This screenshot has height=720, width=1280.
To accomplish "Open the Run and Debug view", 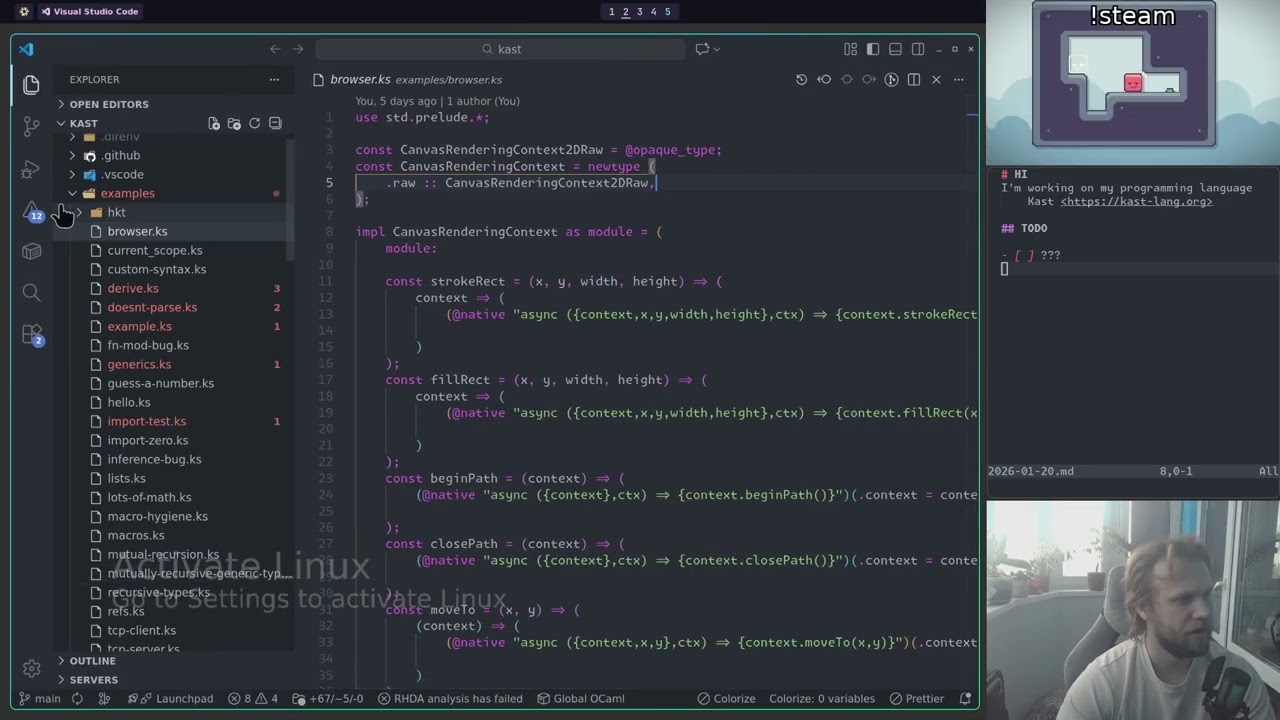I will point(31,169).
